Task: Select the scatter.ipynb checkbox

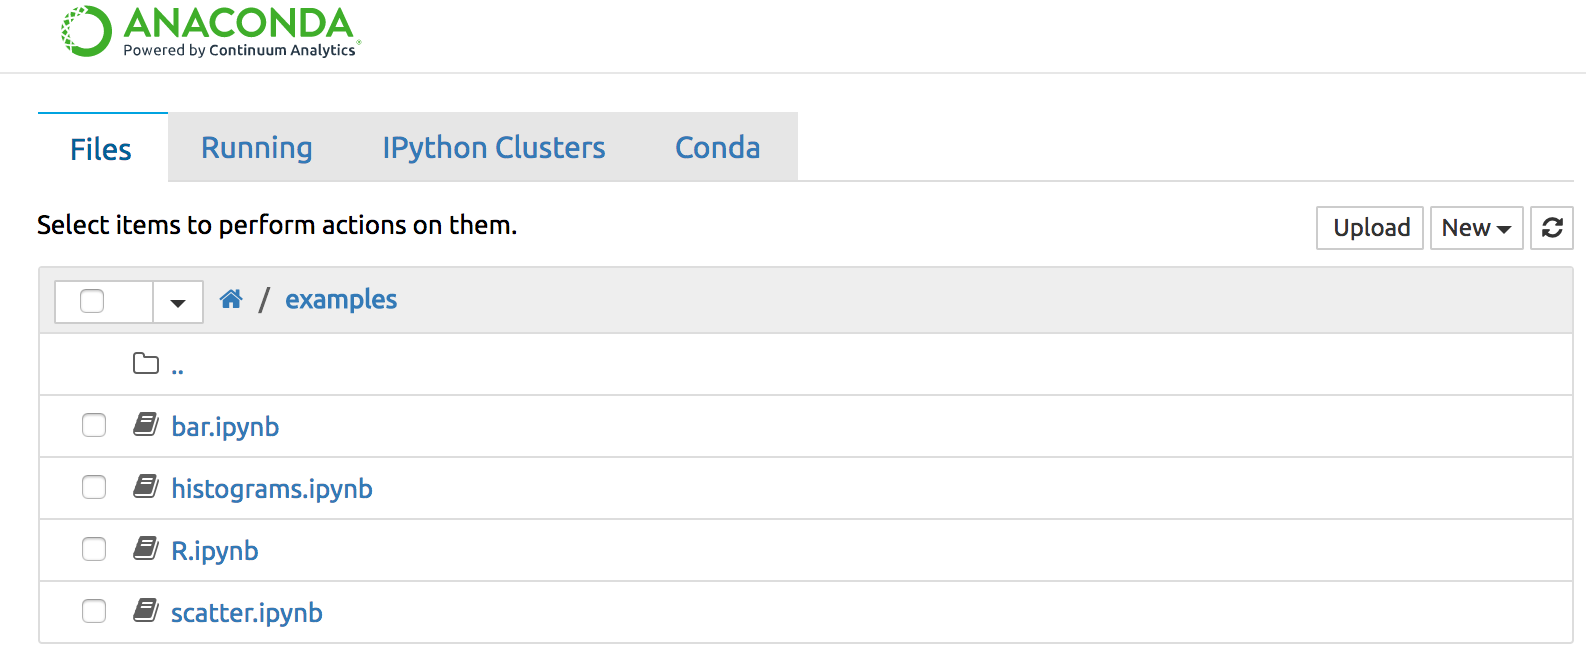Action: coord(94,611)
